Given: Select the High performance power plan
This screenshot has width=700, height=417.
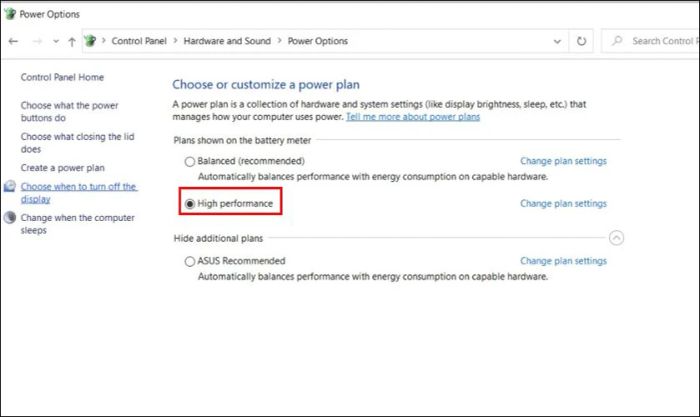Looking at the screenshot, I should click(x=190, y=204).
